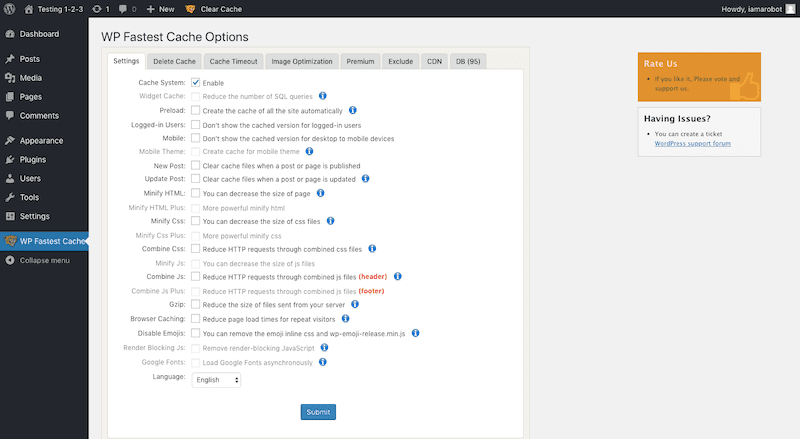This screenshot has height=439, width=800.
Task: Enable the Logged-in Users checkbox
Action: [x=195, y=125]
